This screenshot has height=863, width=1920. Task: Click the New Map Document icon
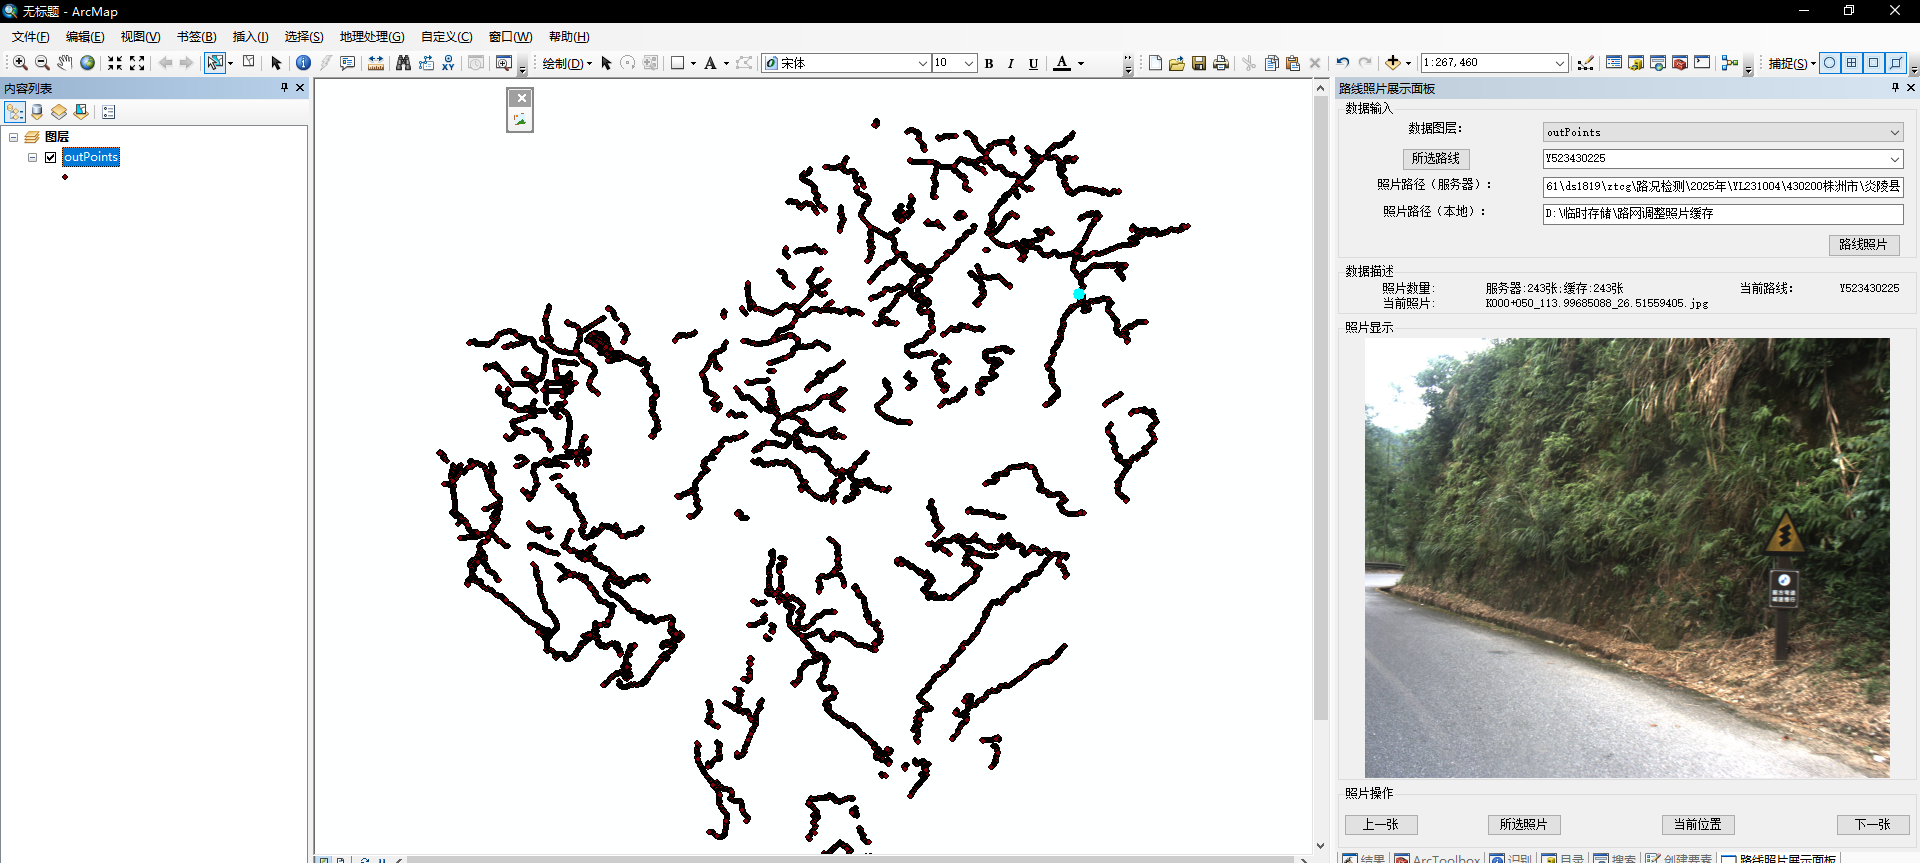tap(1155, 63)
